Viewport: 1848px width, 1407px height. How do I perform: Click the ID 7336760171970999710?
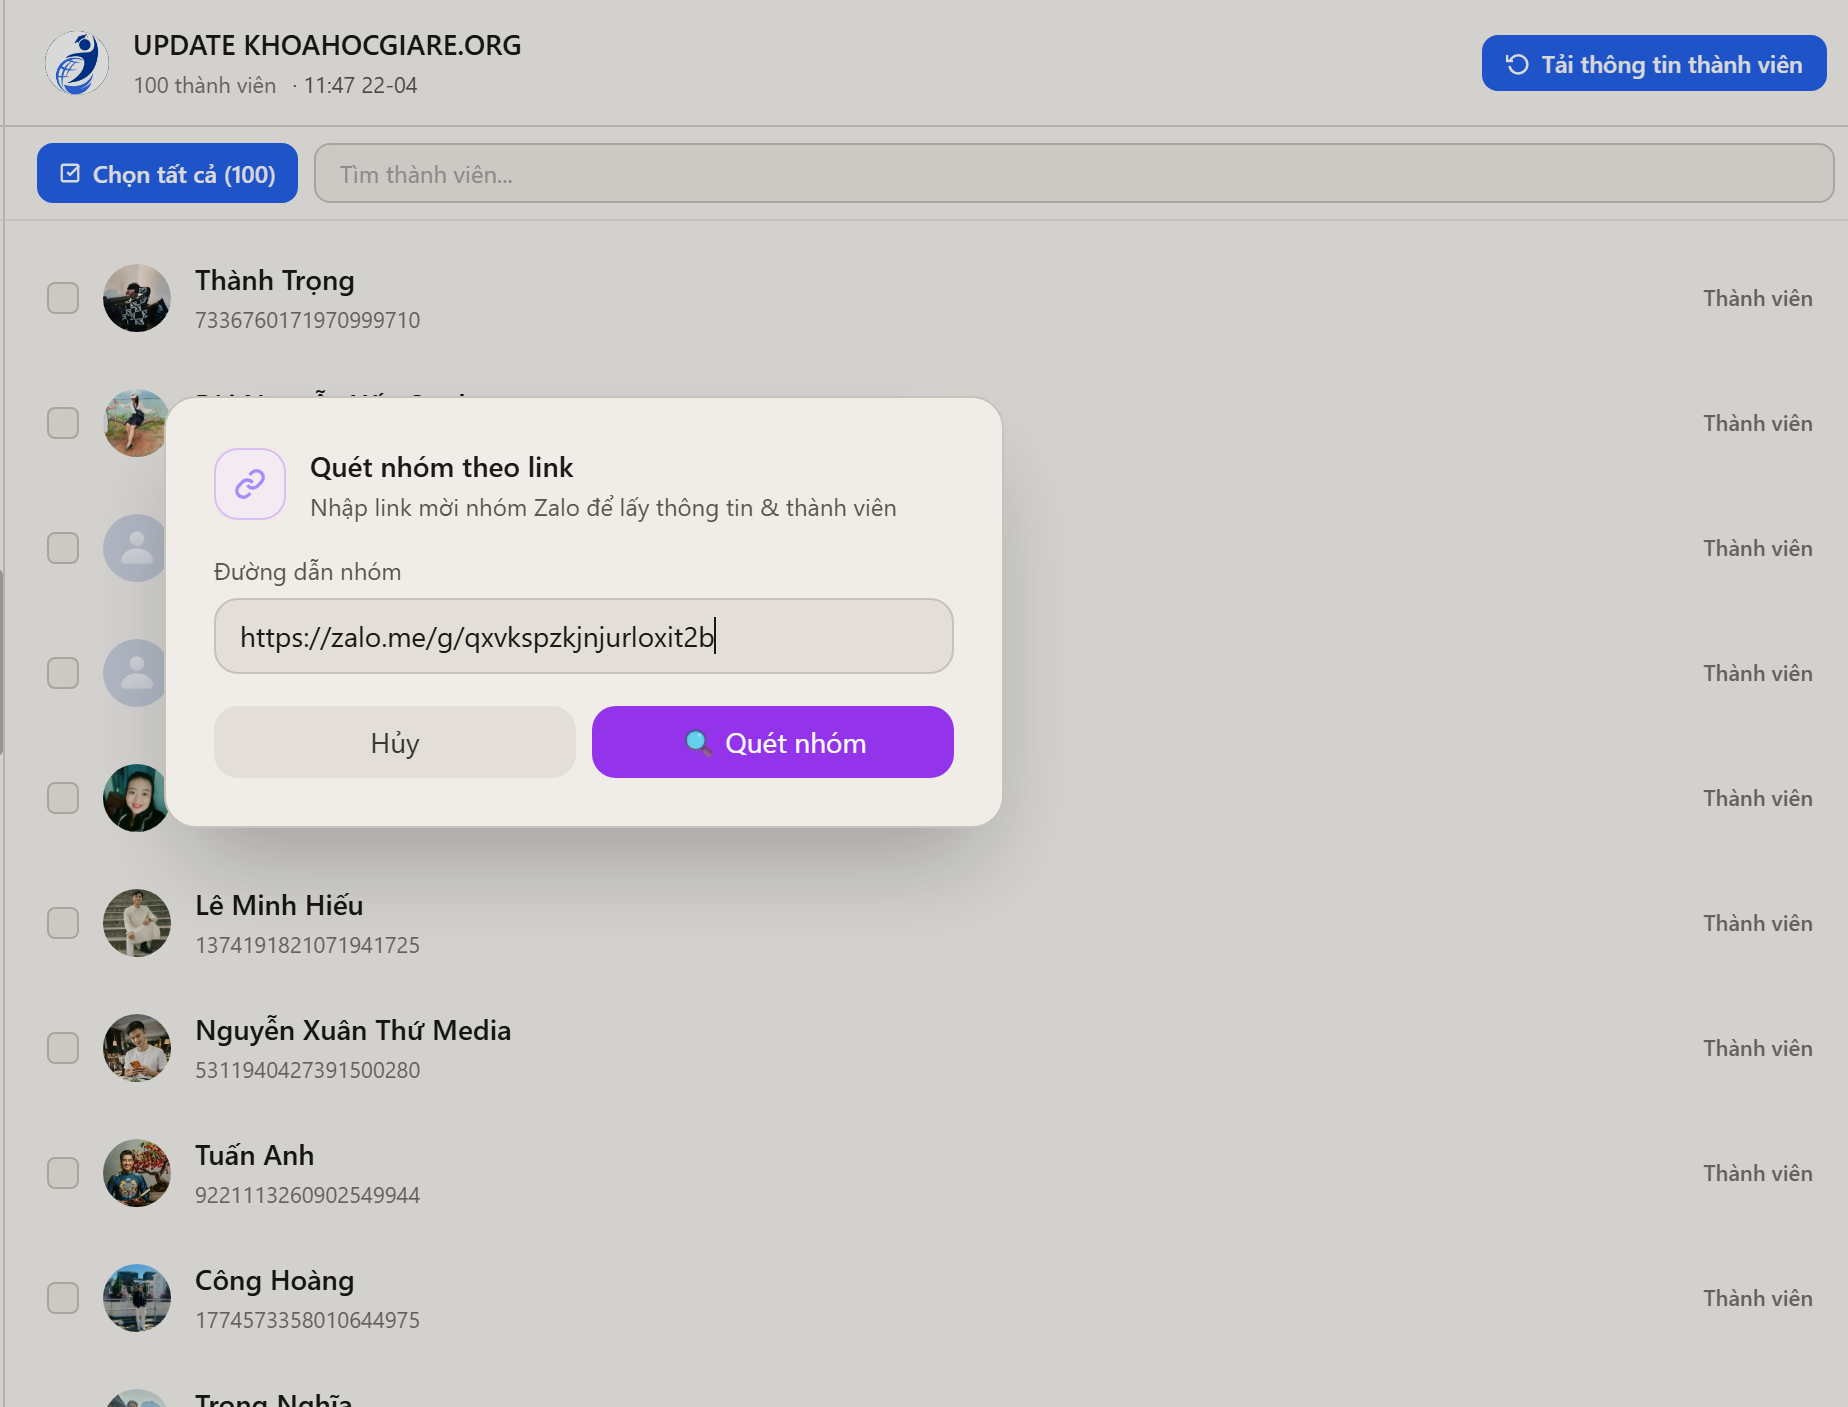308,320
